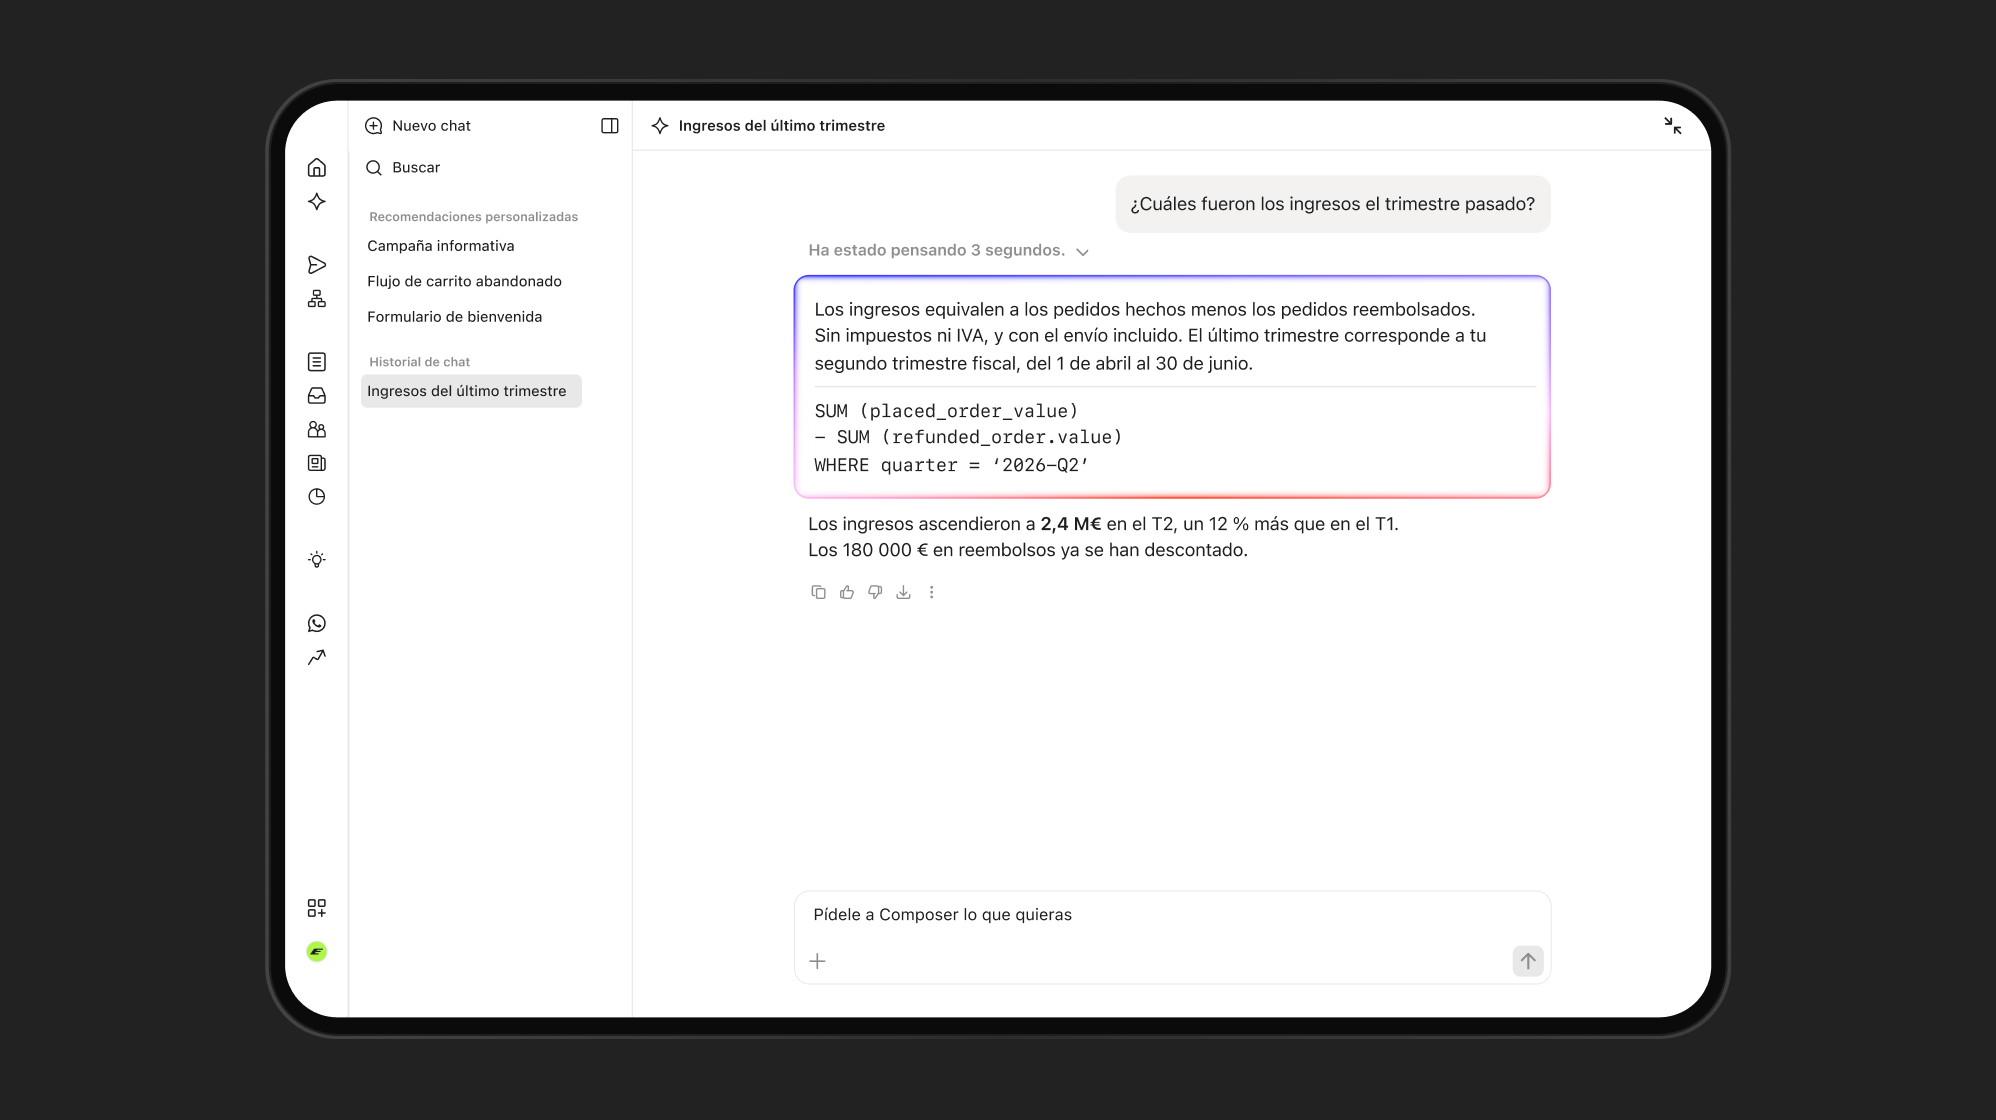Screen dimensions: 1996x1120
Task: Click the green account avatar
Action: tap(317, 952)
